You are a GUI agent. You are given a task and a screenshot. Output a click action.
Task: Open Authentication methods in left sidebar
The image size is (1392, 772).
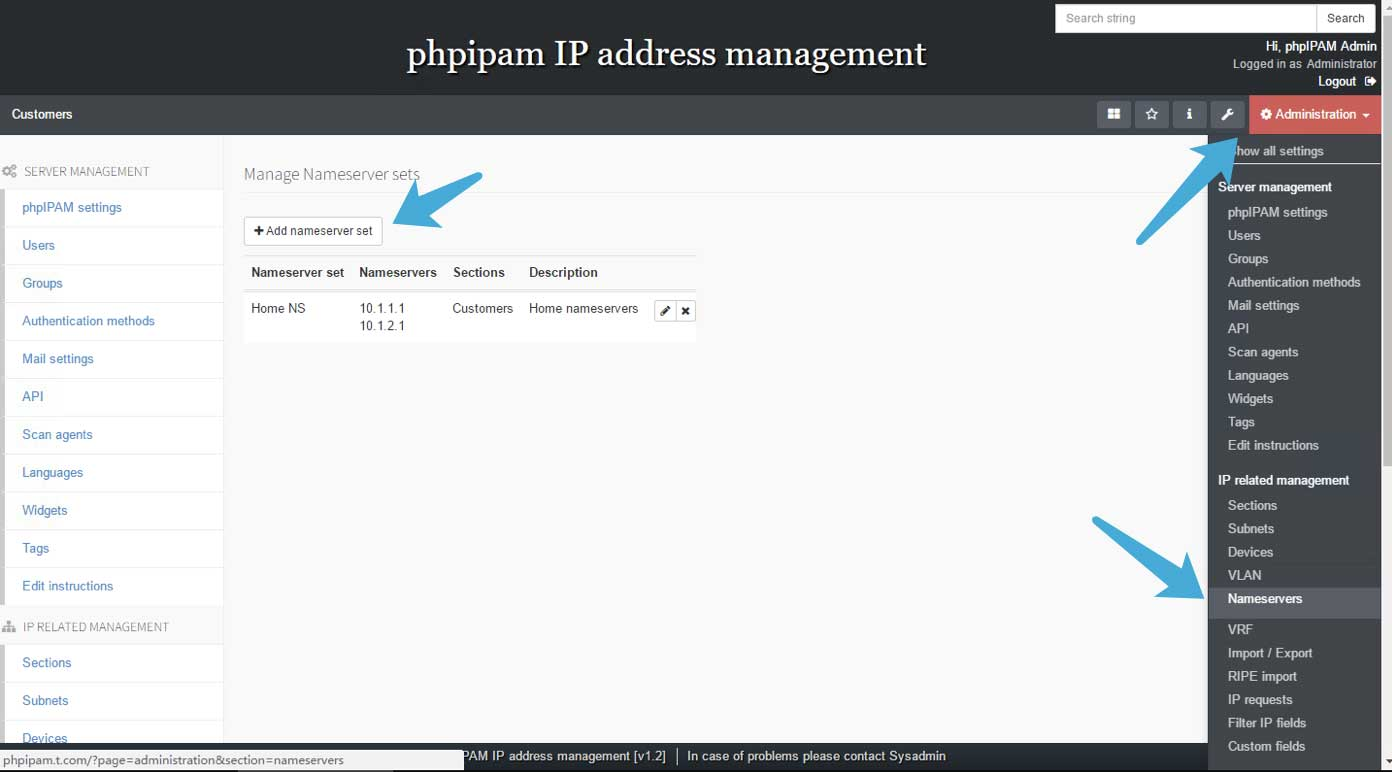coord(88,321)
